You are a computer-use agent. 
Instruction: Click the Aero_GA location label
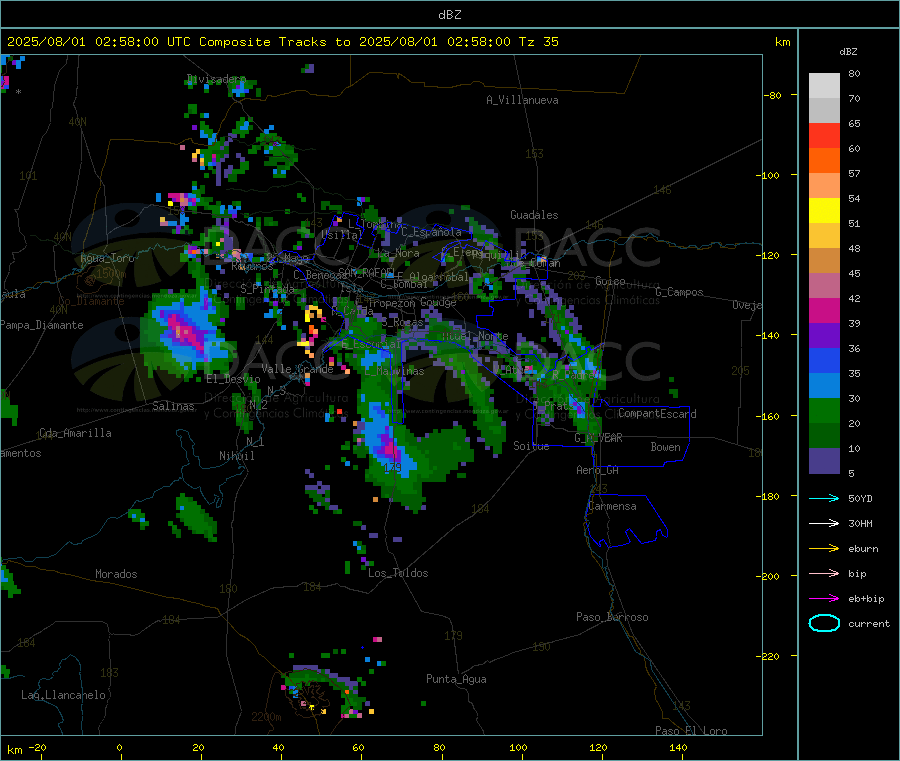point(598,470)
